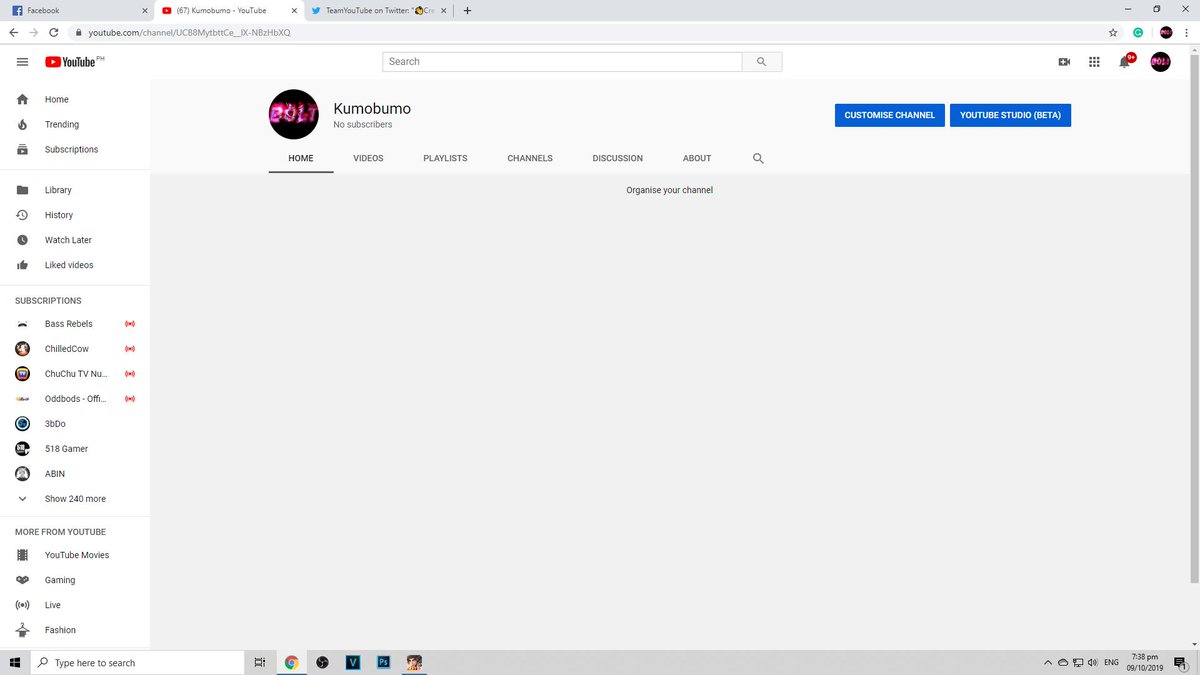Open a new browser tab
This screenshot has height=675, width=1200.
pyautogui.click(x=467, y=11)
